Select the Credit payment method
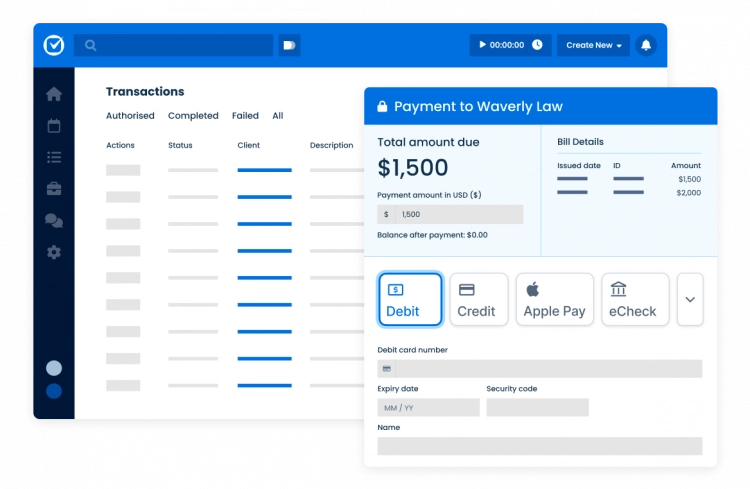This screenshot has width=750, height=489. pos(478,299)
